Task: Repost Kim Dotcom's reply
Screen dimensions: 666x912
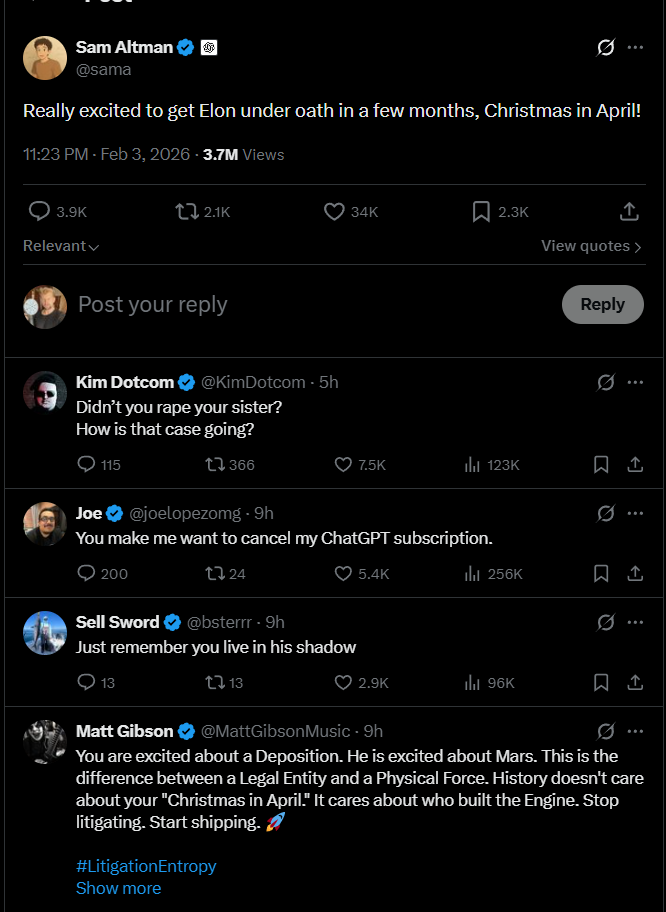Action: [214, 464]
